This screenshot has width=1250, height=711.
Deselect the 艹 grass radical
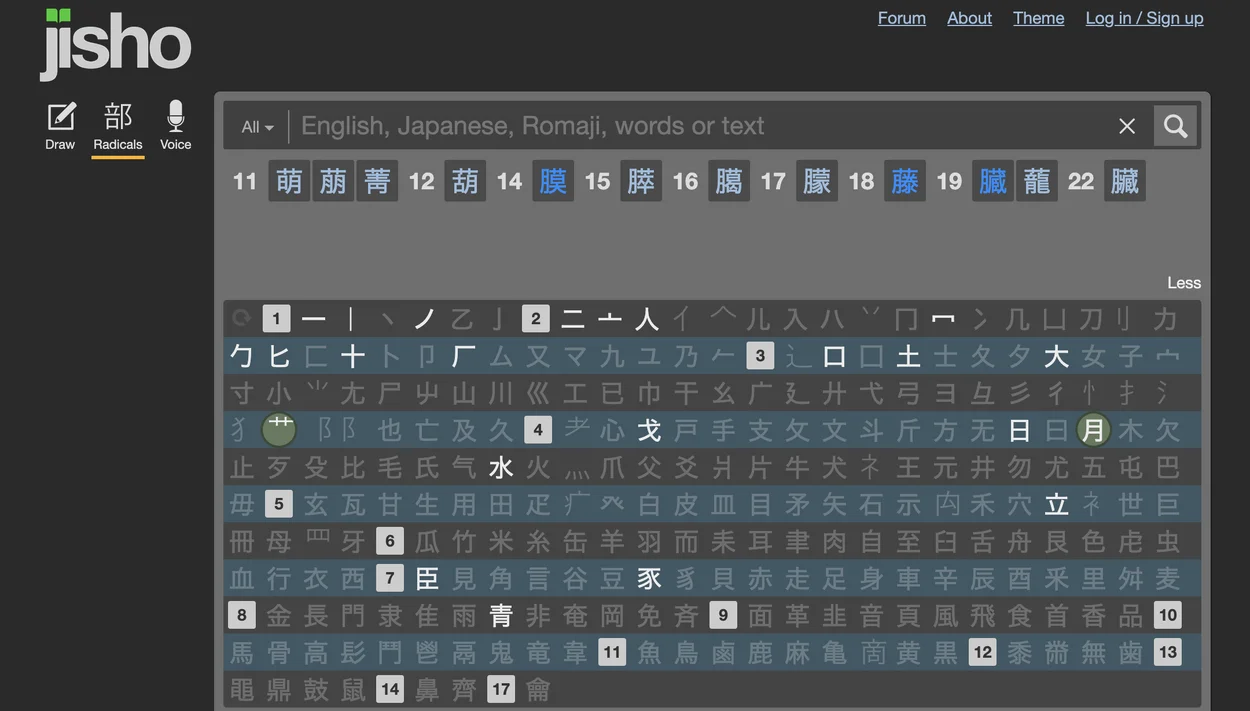click(278, 430)
